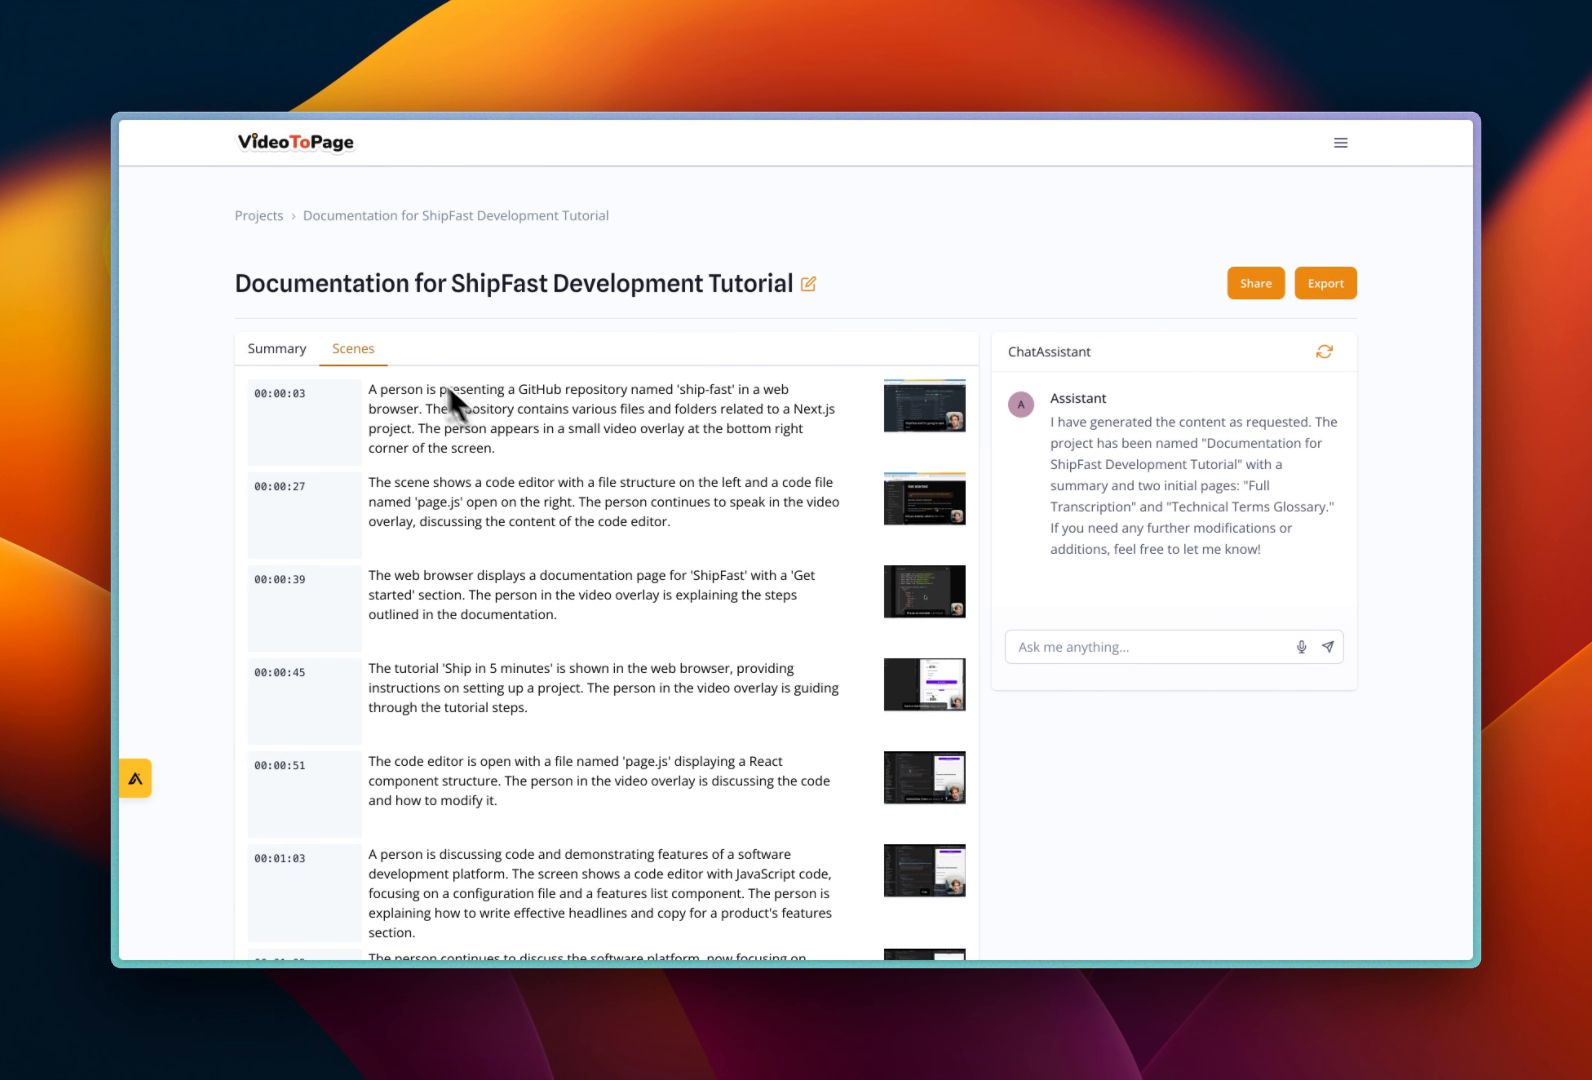Switch to the Summary tab
The width and height of the screenshot is (1592, 1080).
[x=277, y=348]
